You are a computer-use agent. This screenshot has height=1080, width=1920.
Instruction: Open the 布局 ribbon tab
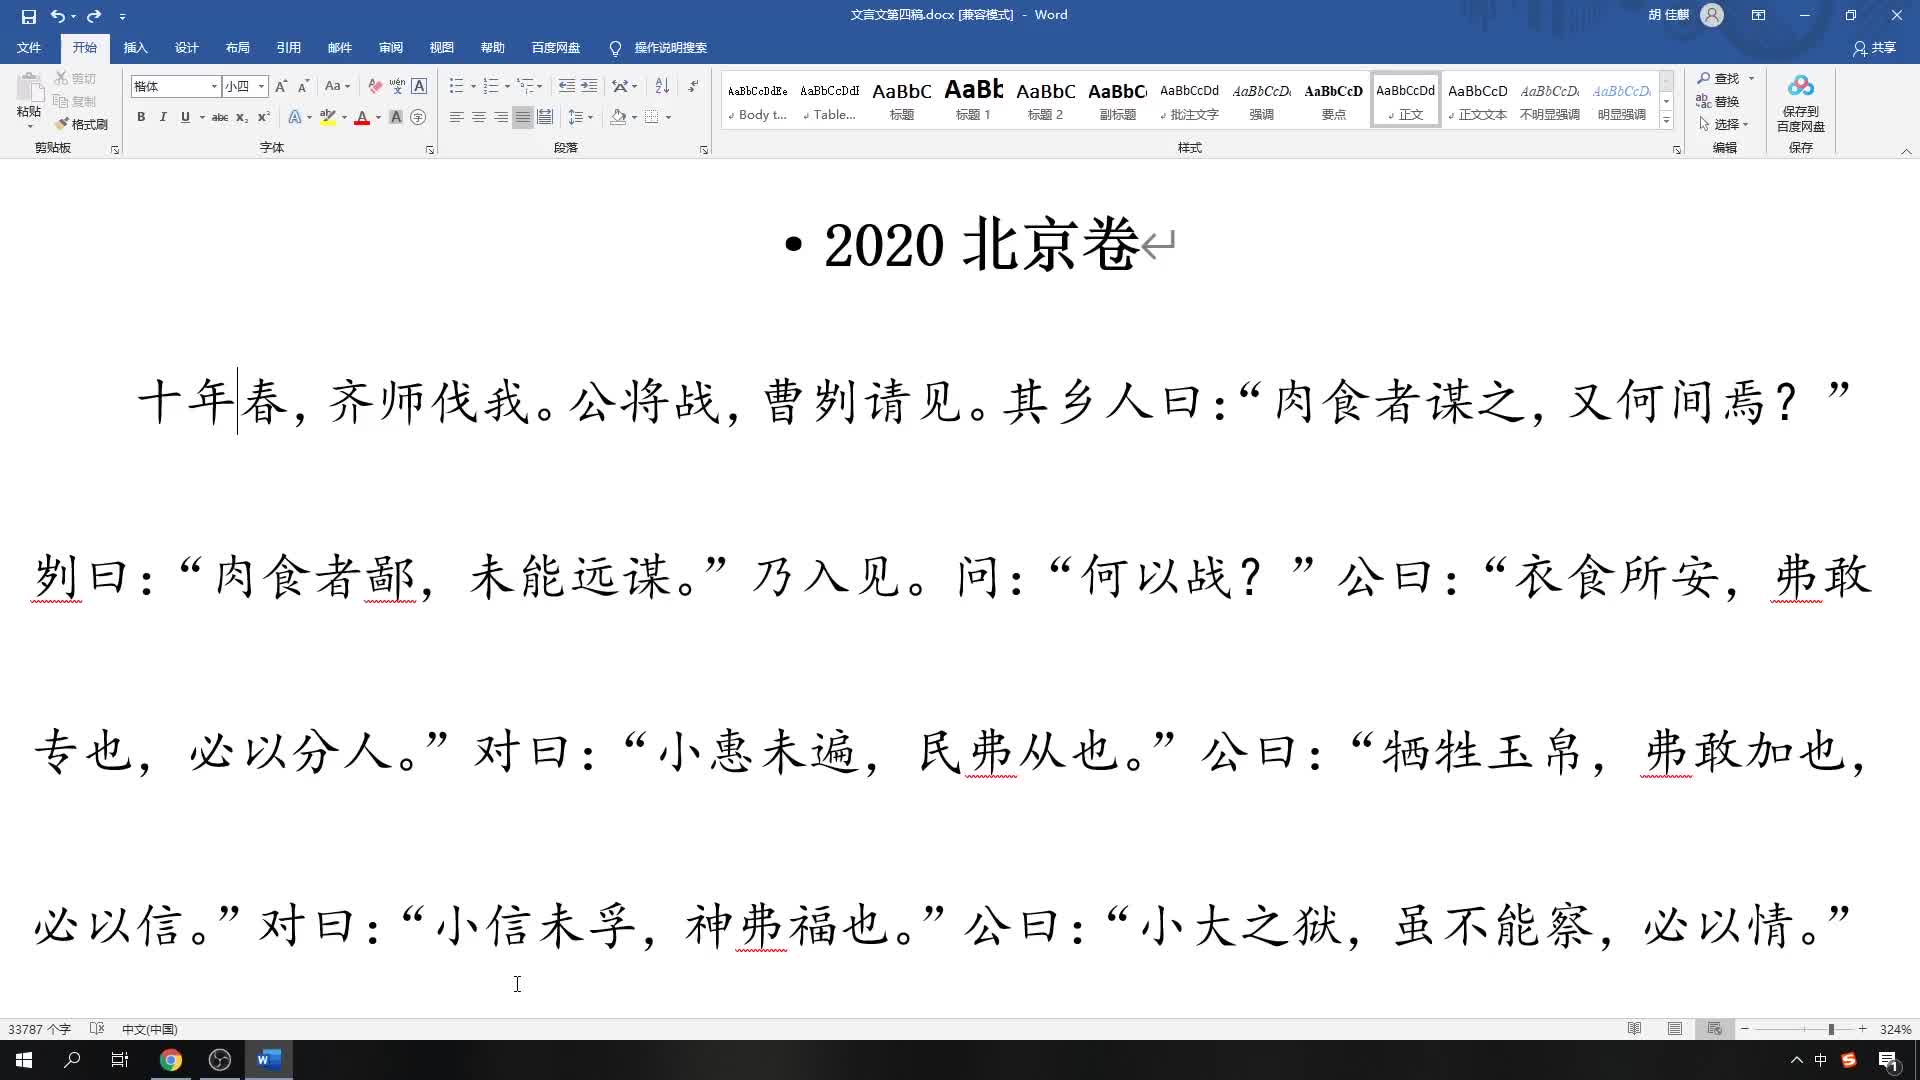(x=237, y=48)
